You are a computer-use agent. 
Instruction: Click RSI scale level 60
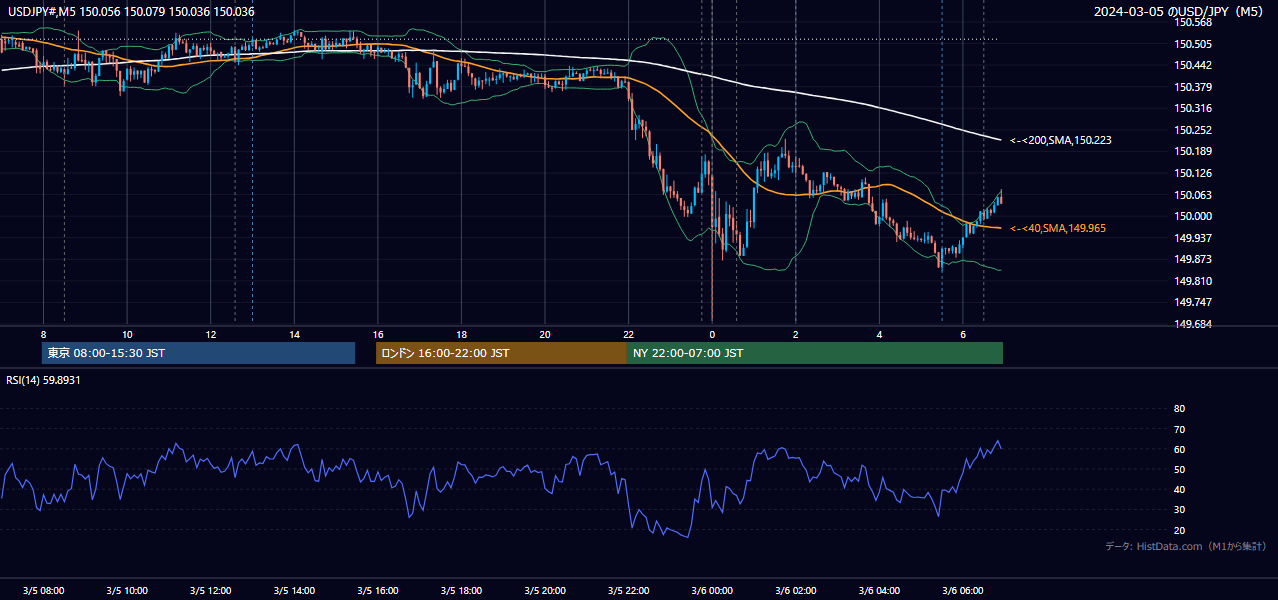1179,449
